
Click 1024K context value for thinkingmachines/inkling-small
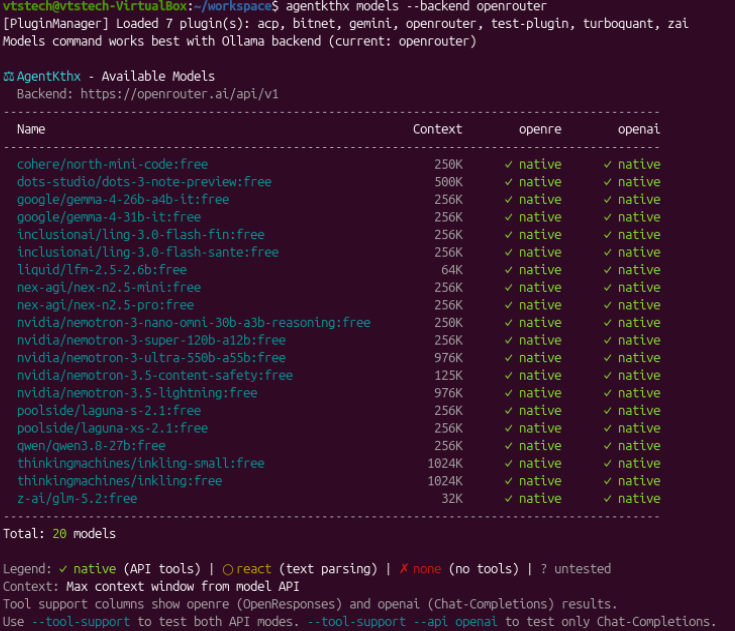[445, 463]
